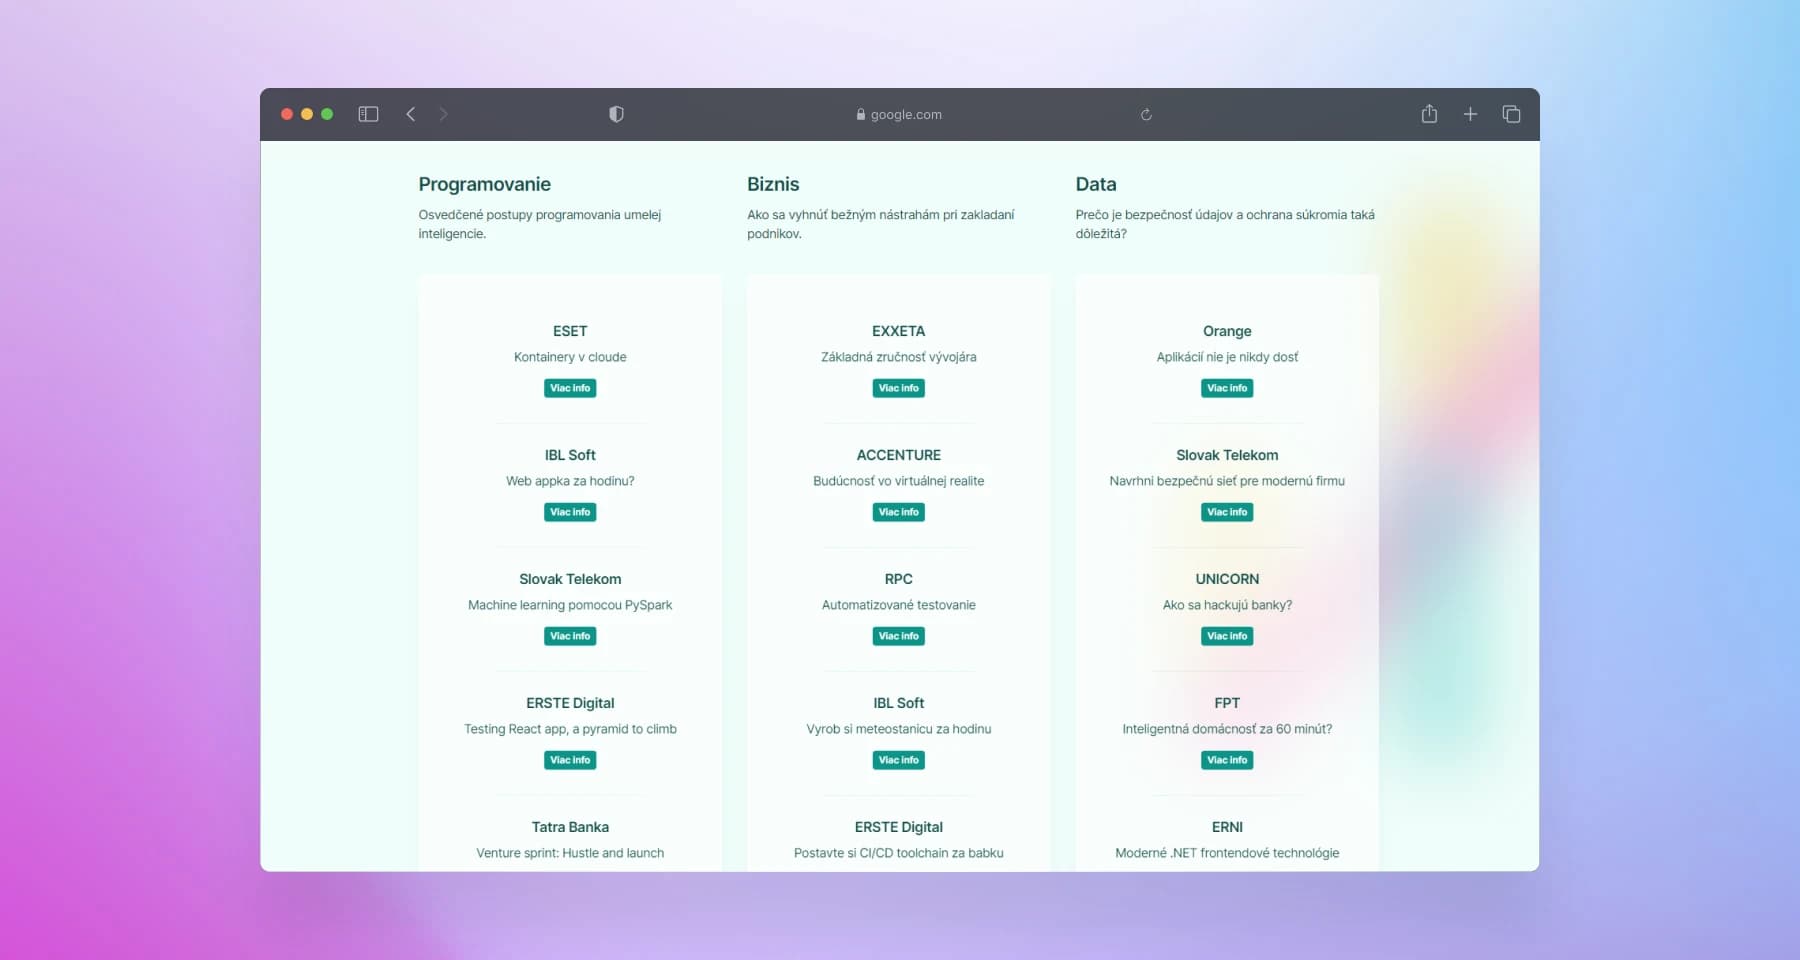
Task: Click Testing React app, a pyramid to climb
Action: point(570,729)
